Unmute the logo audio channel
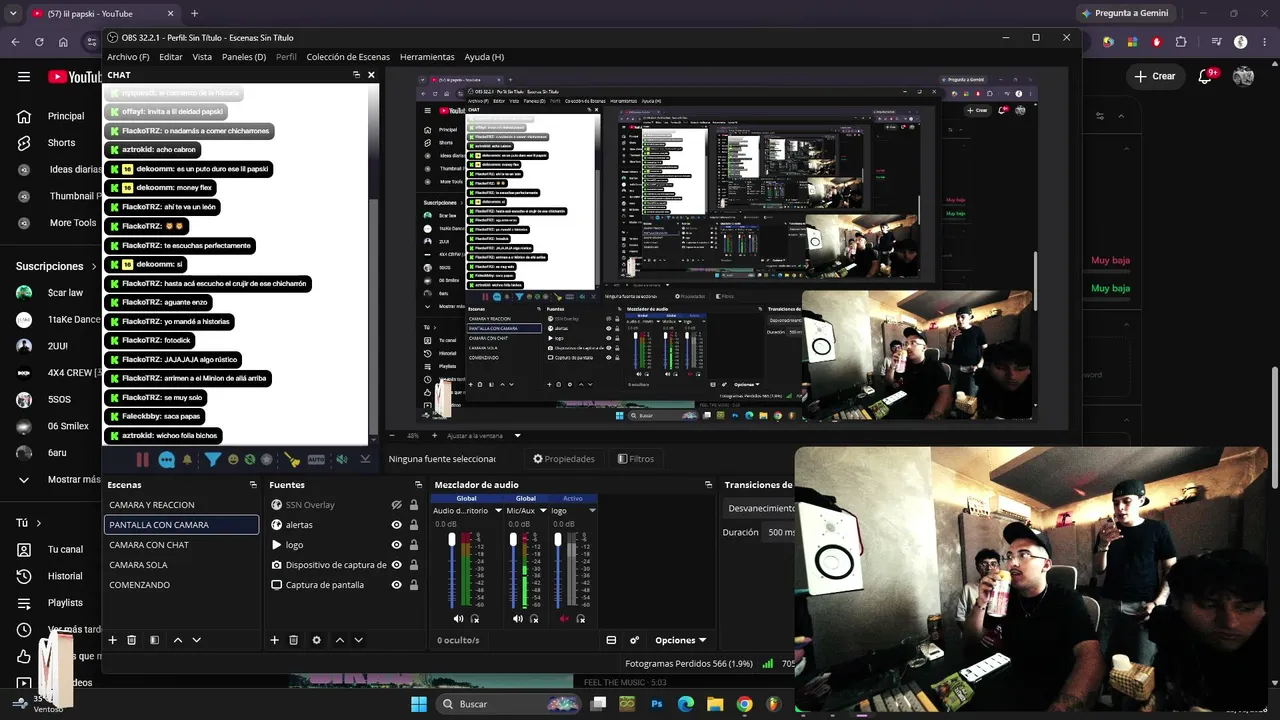The image size is (1280, 720). pos(565,619)
